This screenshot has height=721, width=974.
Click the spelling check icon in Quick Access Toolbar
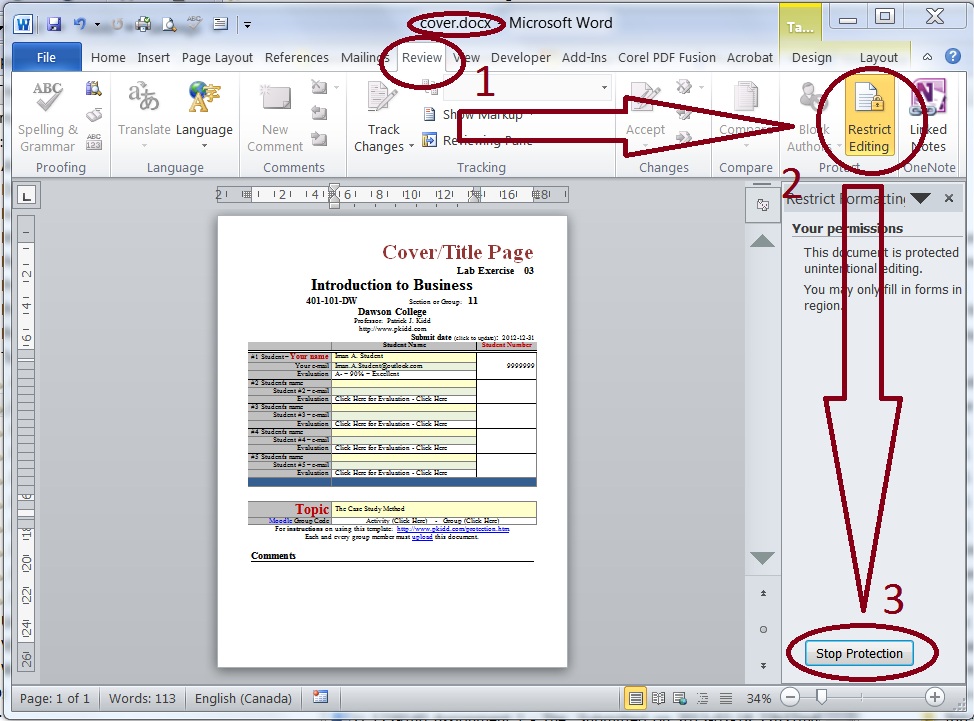tap(194, 24)
